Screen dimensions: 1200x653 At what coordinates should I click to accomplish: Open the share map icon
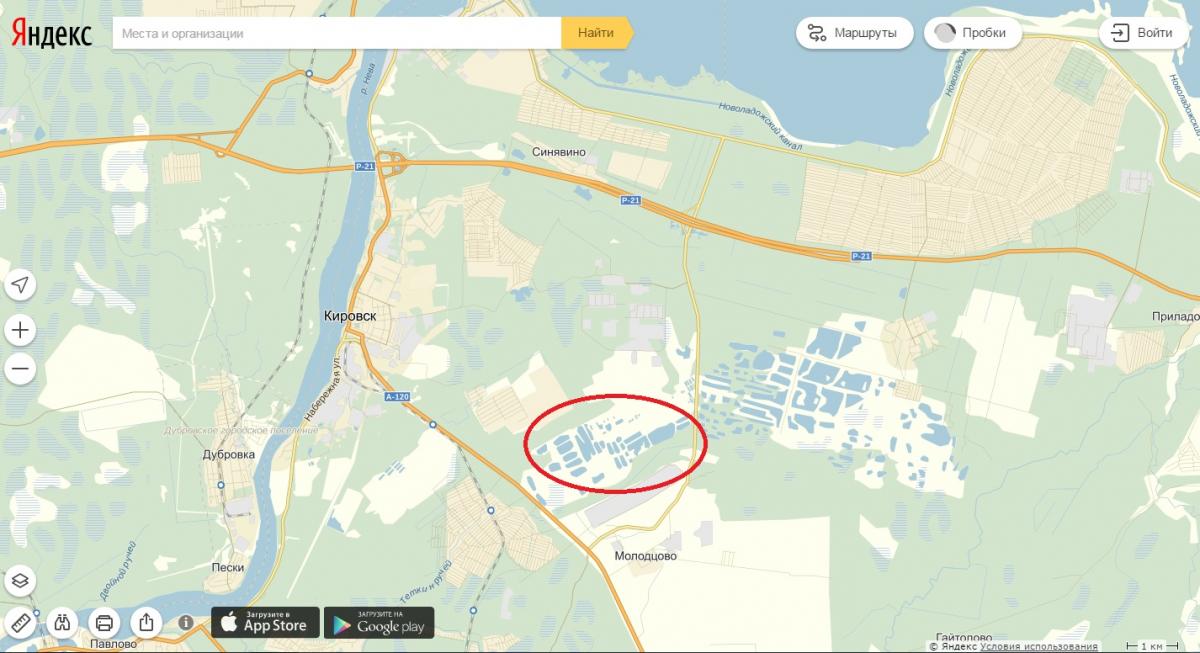146,622
